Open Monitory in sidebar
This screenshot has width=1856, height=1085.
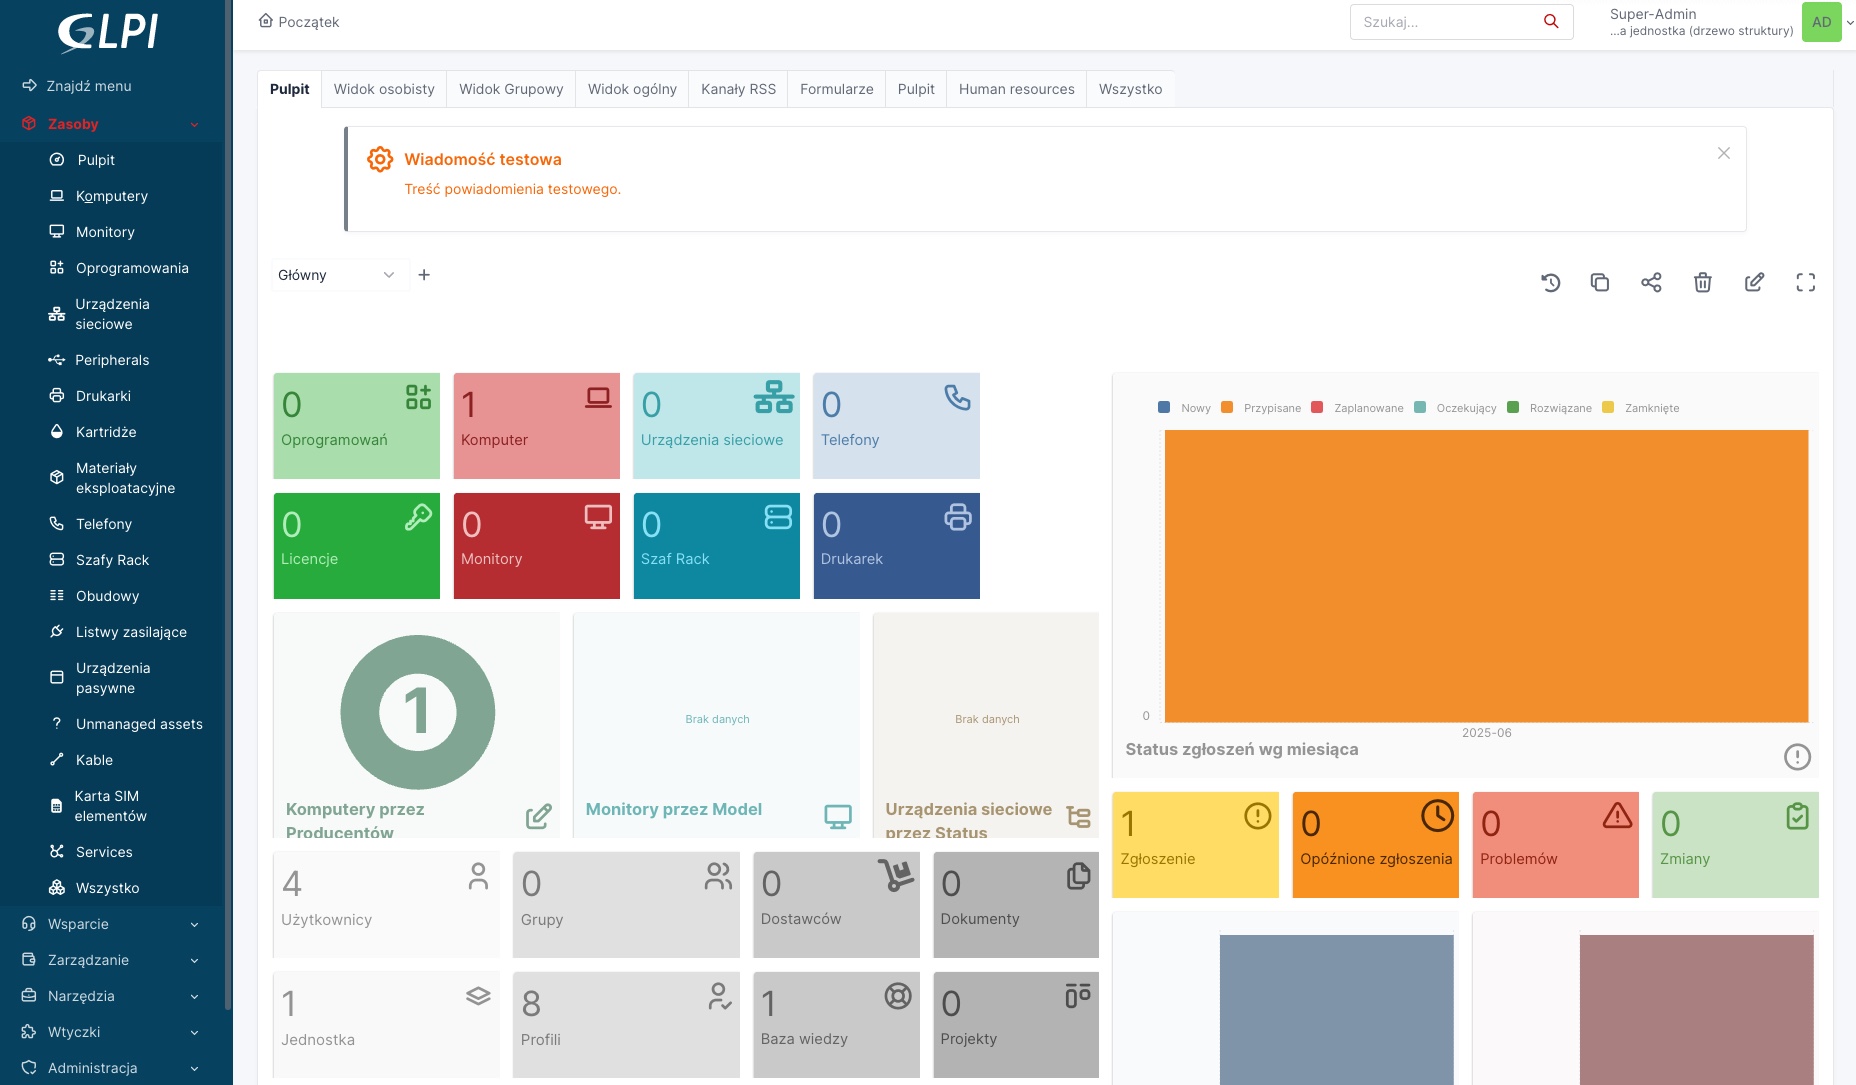tap(105, 232)
